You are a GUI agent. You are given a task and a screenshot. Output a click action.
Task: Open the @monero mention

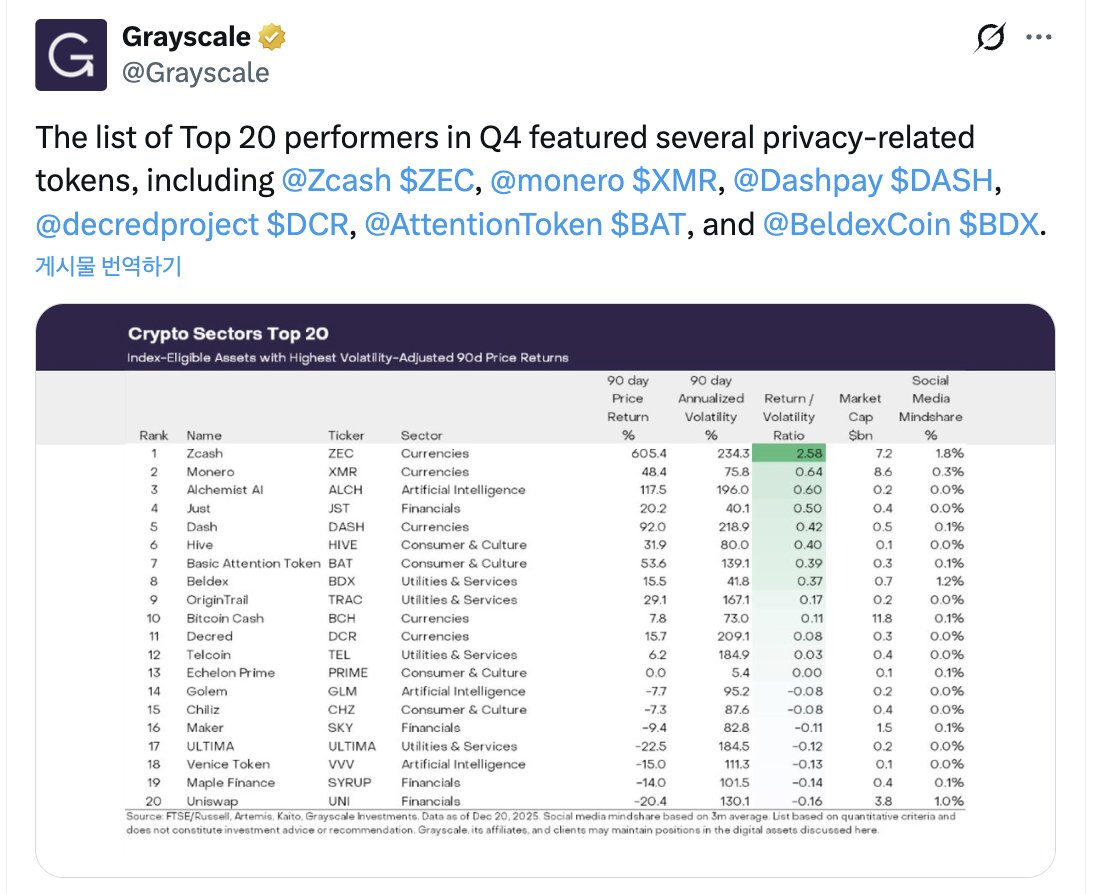tap(543, 181)
